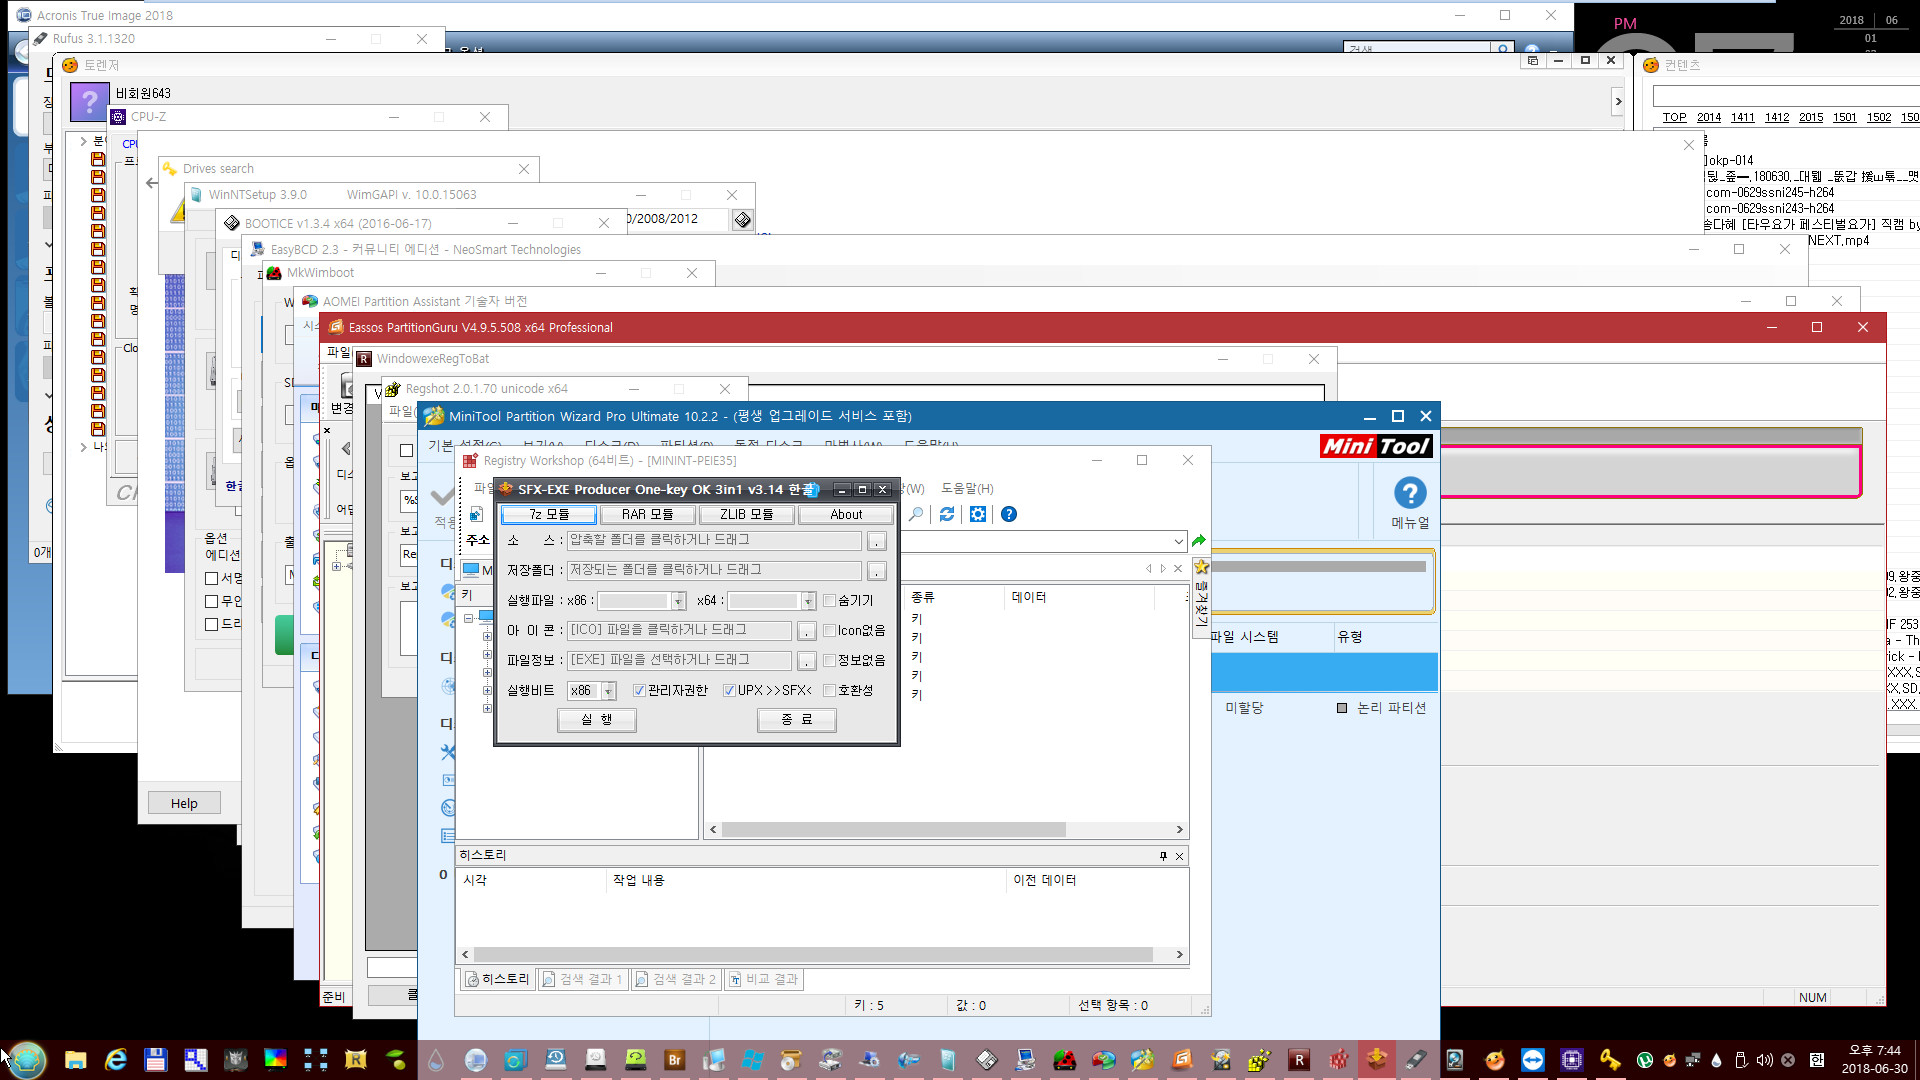Switch to the ZLIB 모듈 tab
Image resolution: width=1920 pixels, height=1080 pixels.
pos(746,514)
